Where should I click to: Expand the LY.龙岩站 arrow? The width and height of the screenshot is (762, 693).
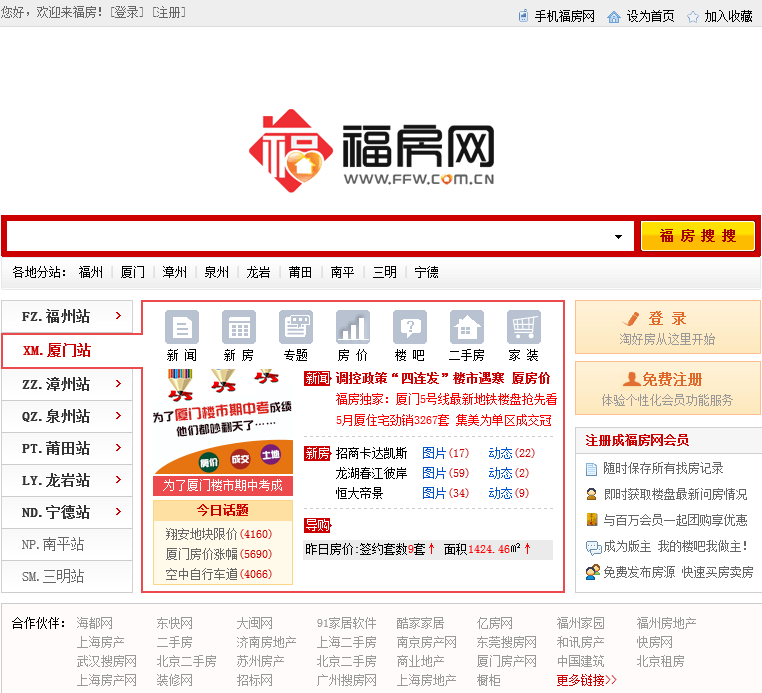pyautogui.click(x=119, y=480)
